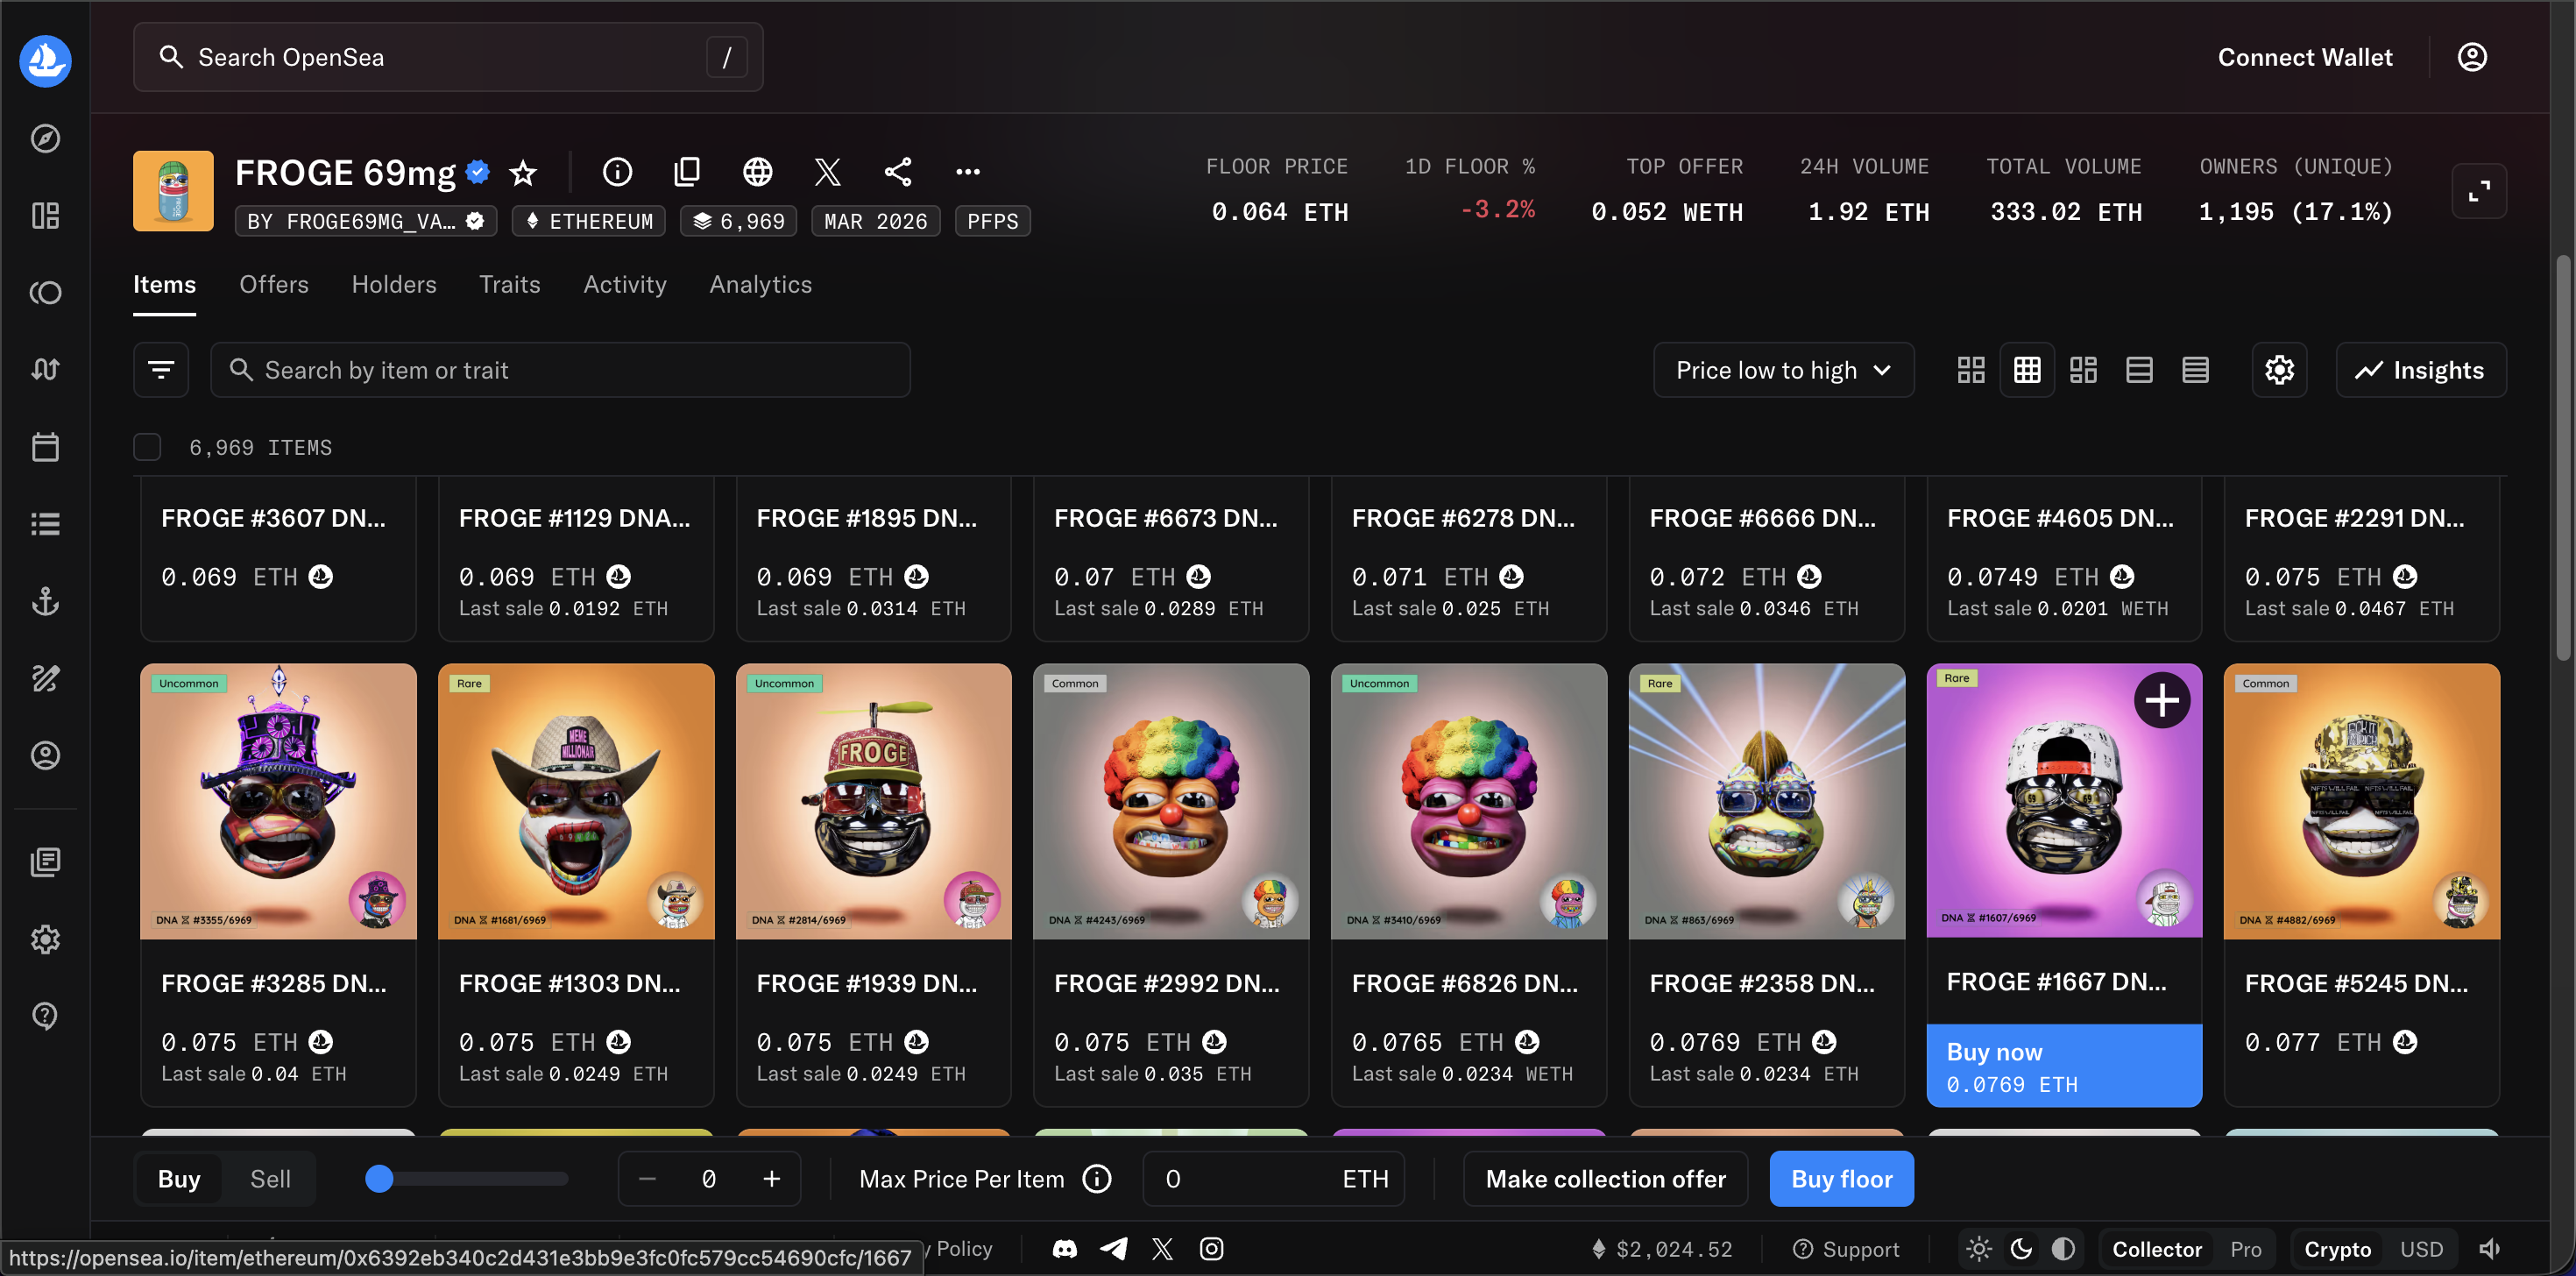Open the account profile icon at top right

pos(2472,57)
